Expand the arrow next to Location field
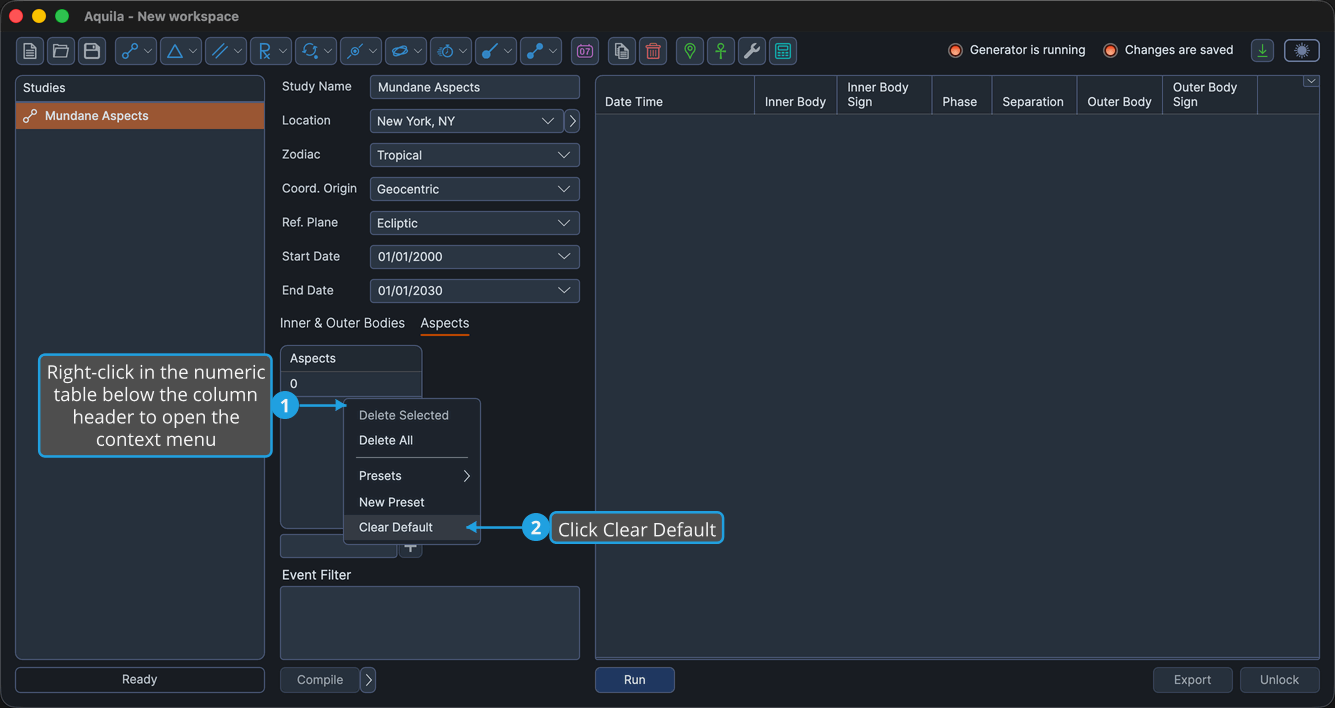The width and height of the screenshot is (1335, 708). point(572,121)
